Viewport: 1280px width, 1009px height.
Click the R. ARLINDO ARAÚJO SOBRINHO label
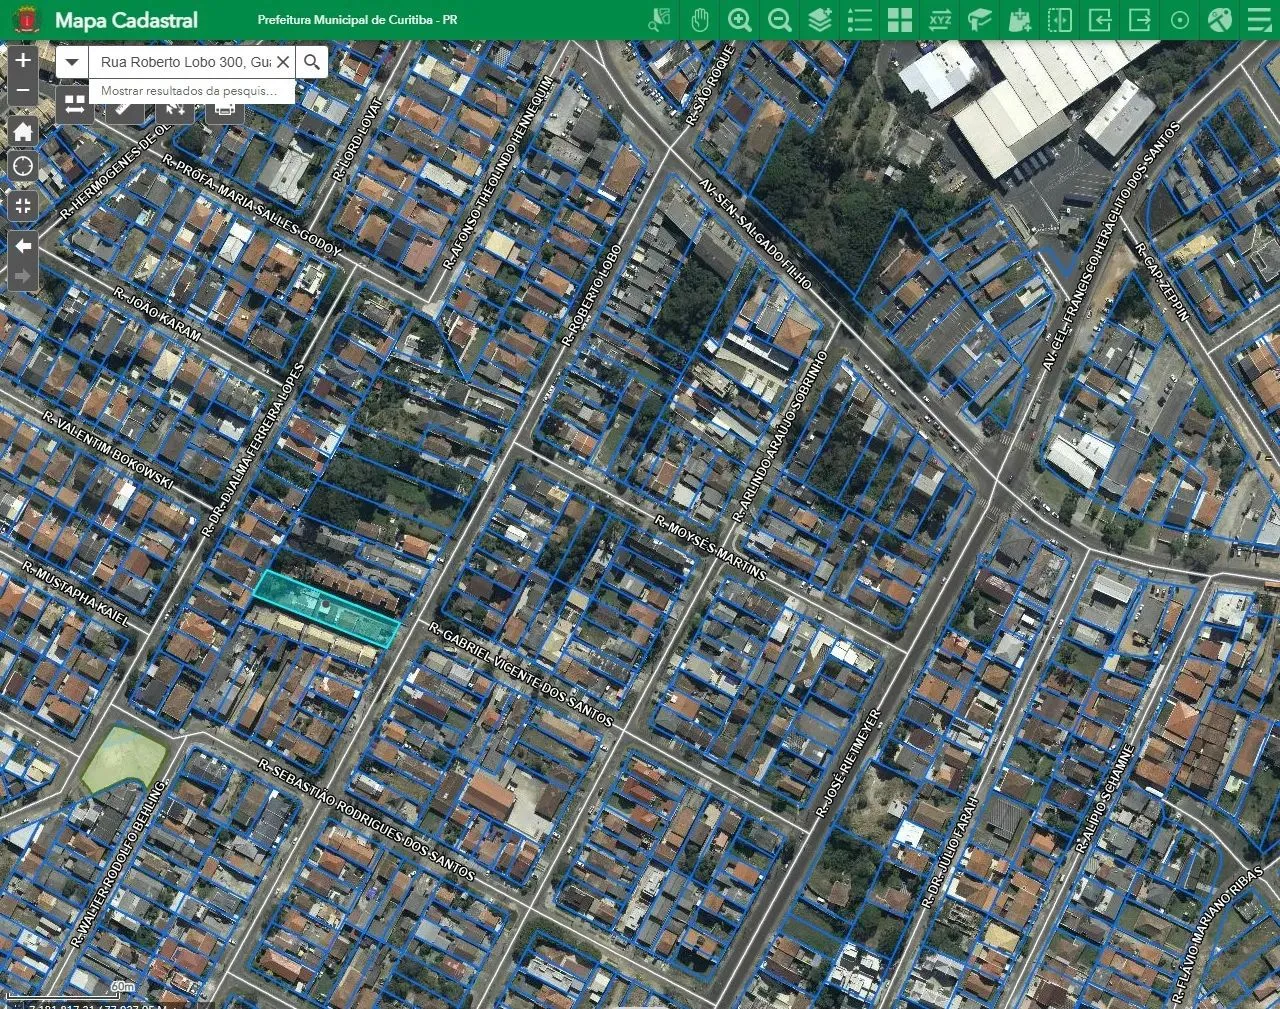[x=780, y=437]
